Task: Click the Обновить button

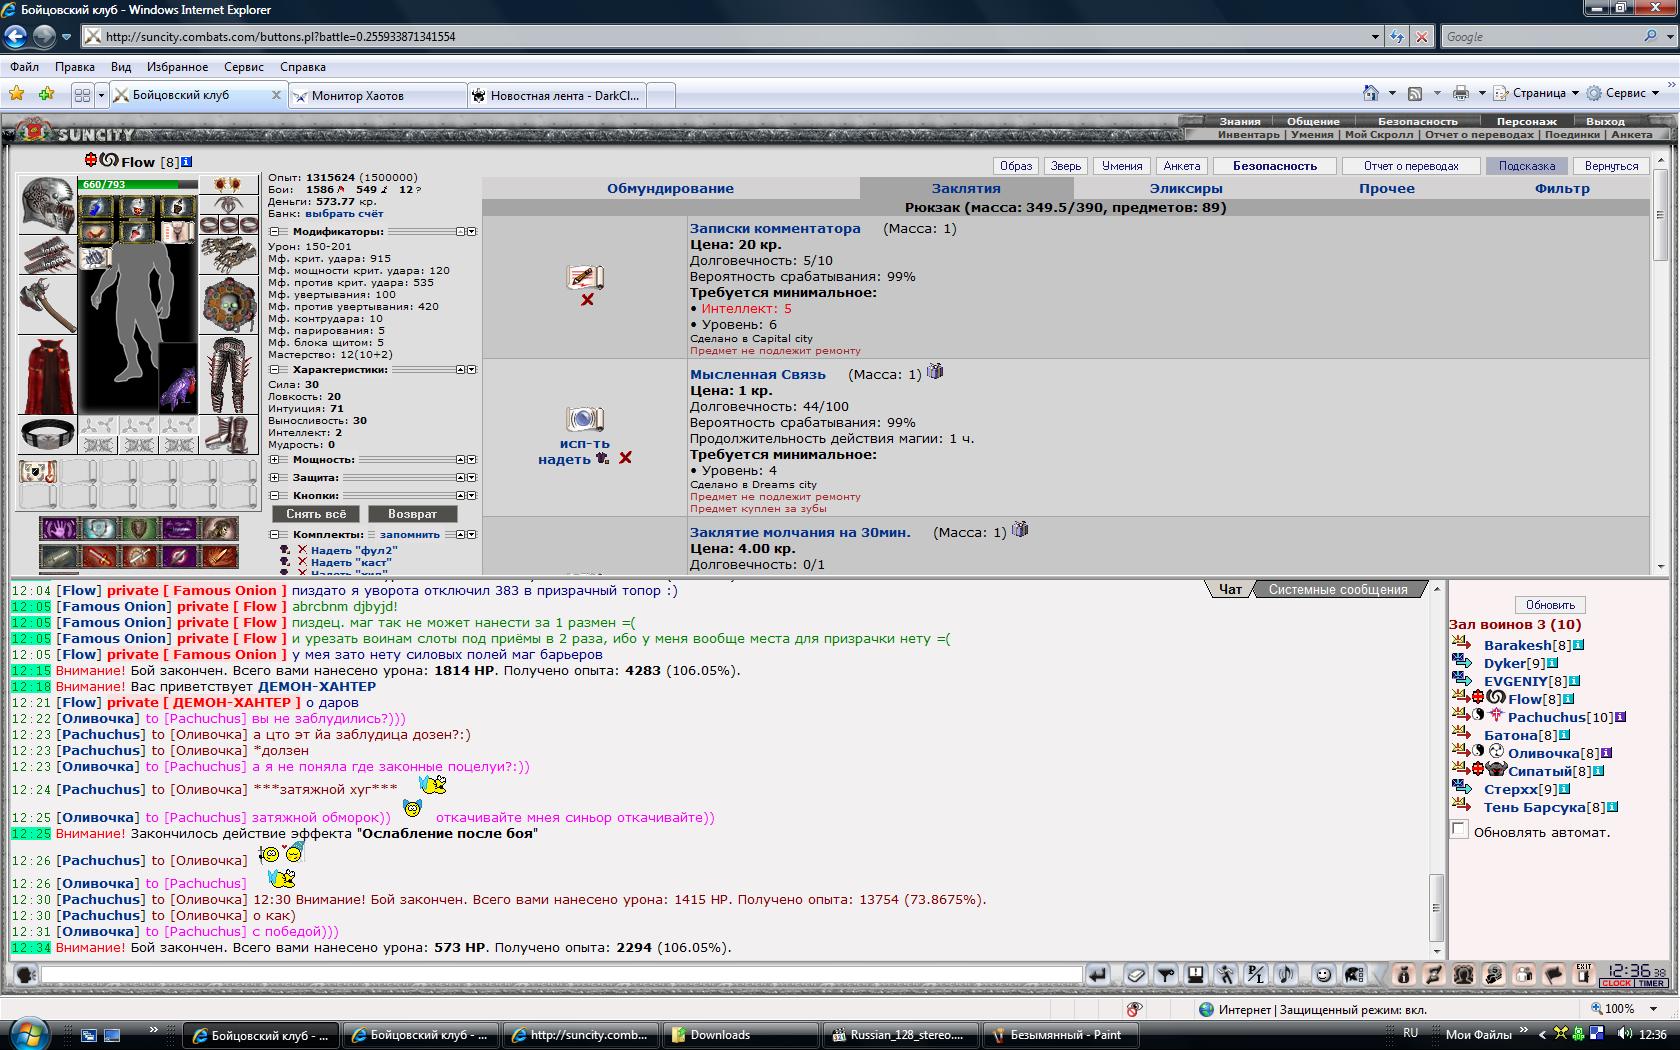Action: [x=1551, y=605]
